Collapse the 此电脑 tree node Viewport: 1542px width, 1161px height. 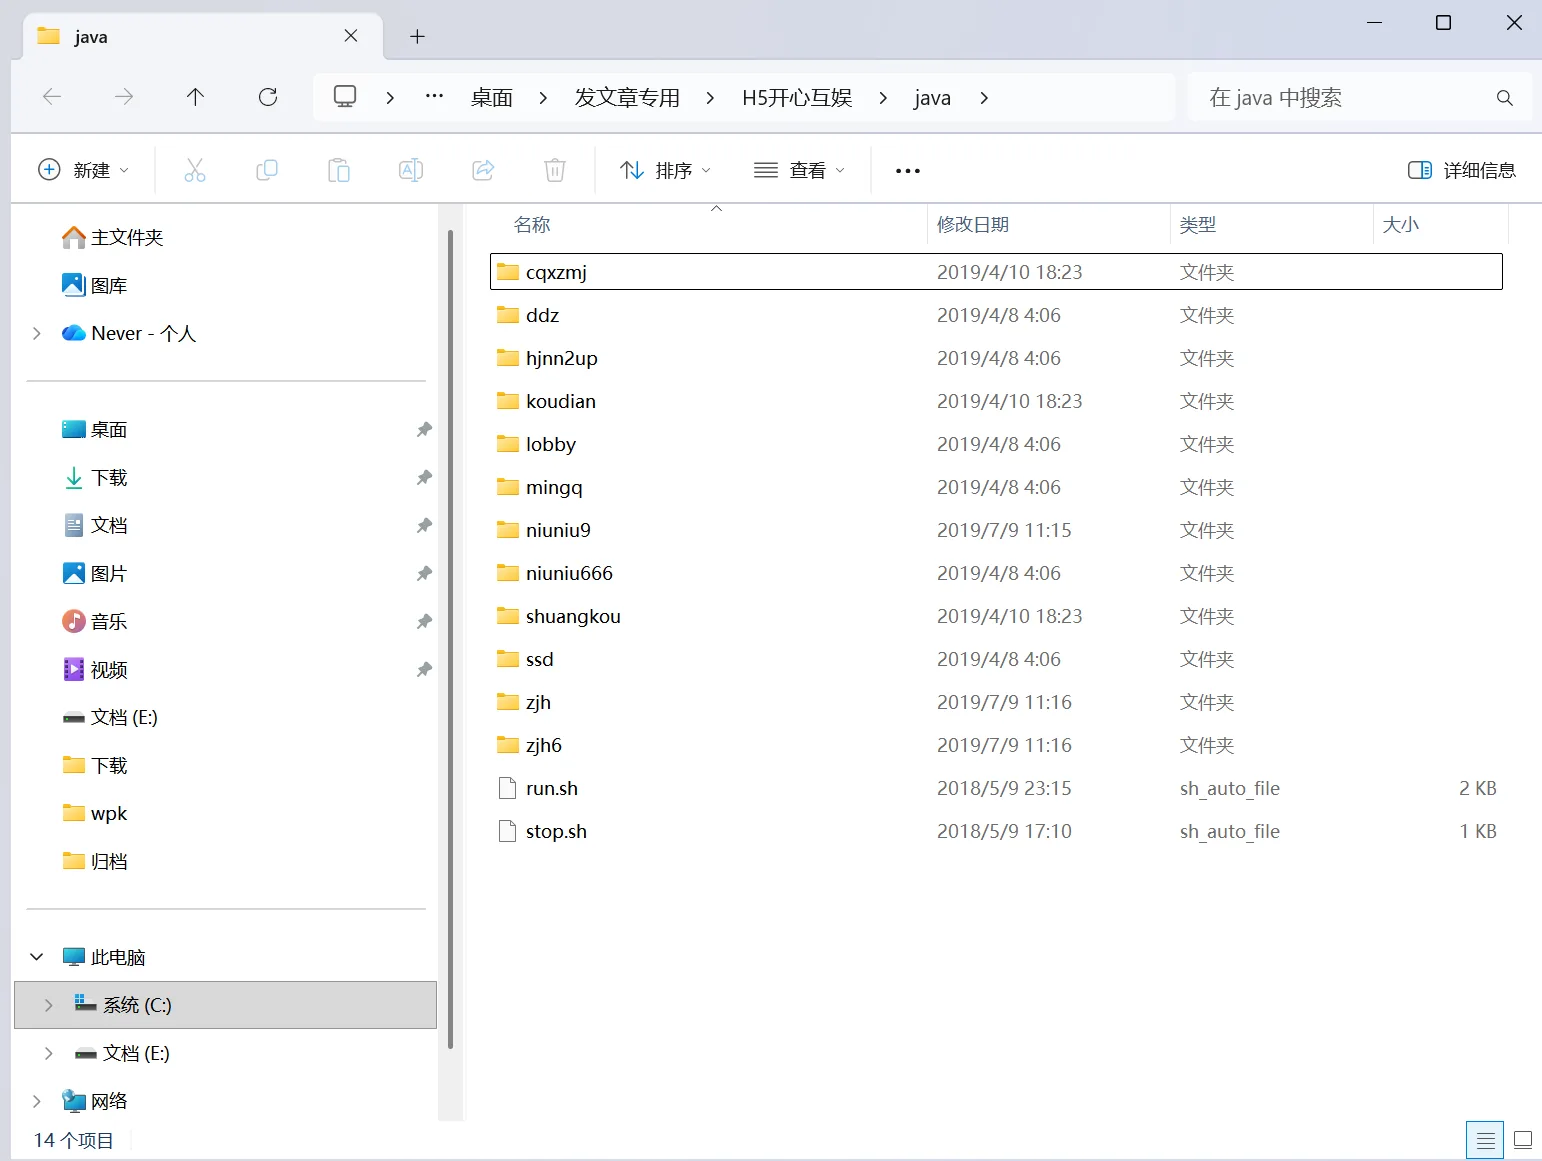click(x=37, y=957)
